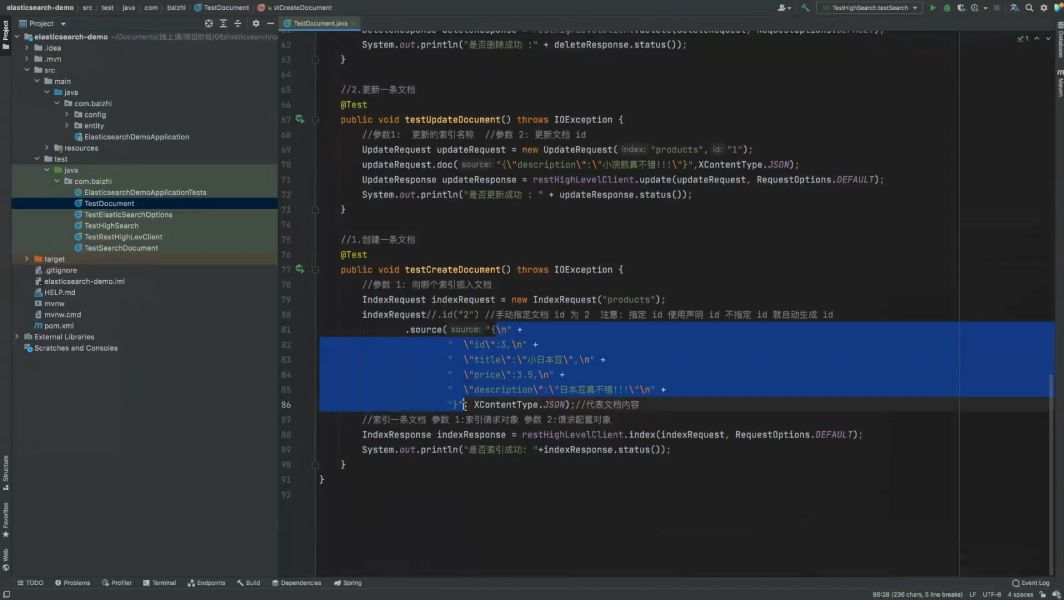Click the green Debug bug icon
The height and width of the screenshot is (600, 1064).
[x=947, y=7]
